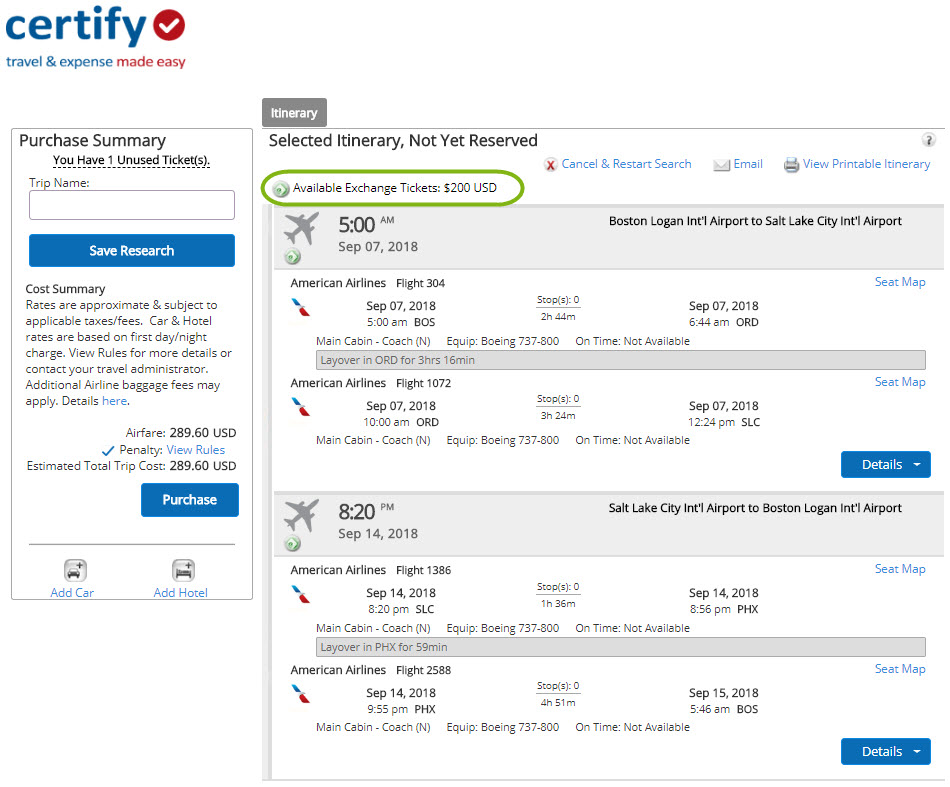Open the baggage fees 'here' link
This screenshot has height=787, width=950.
[x=115, y=401]
